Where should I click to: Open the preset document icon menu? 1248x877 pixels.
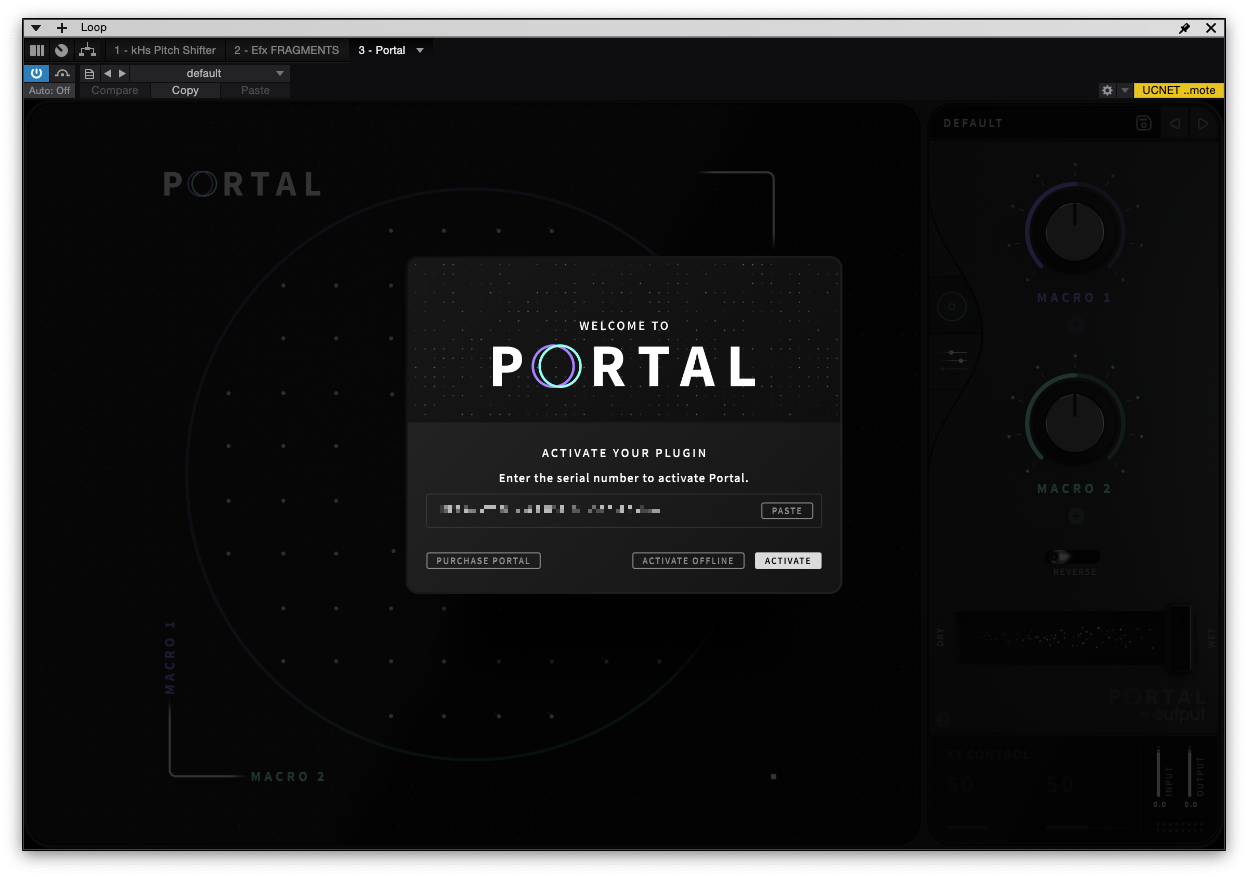click(x=89, y=73)
